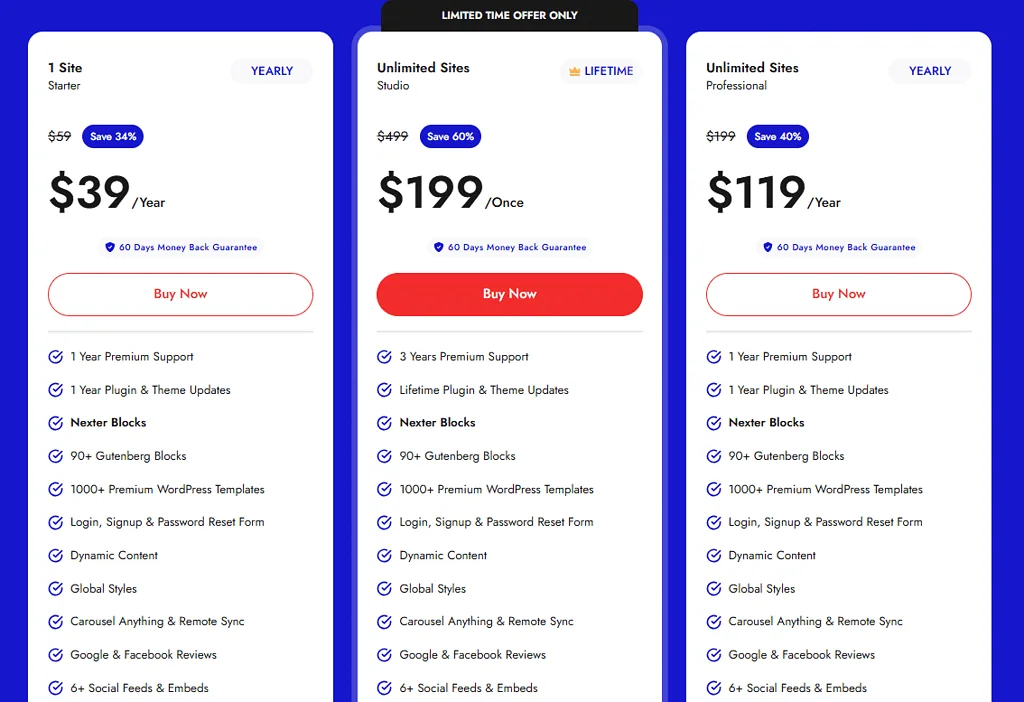
Task: Click shield icon in Professional money-back guarantee
Action: click(x=768, y=247)
